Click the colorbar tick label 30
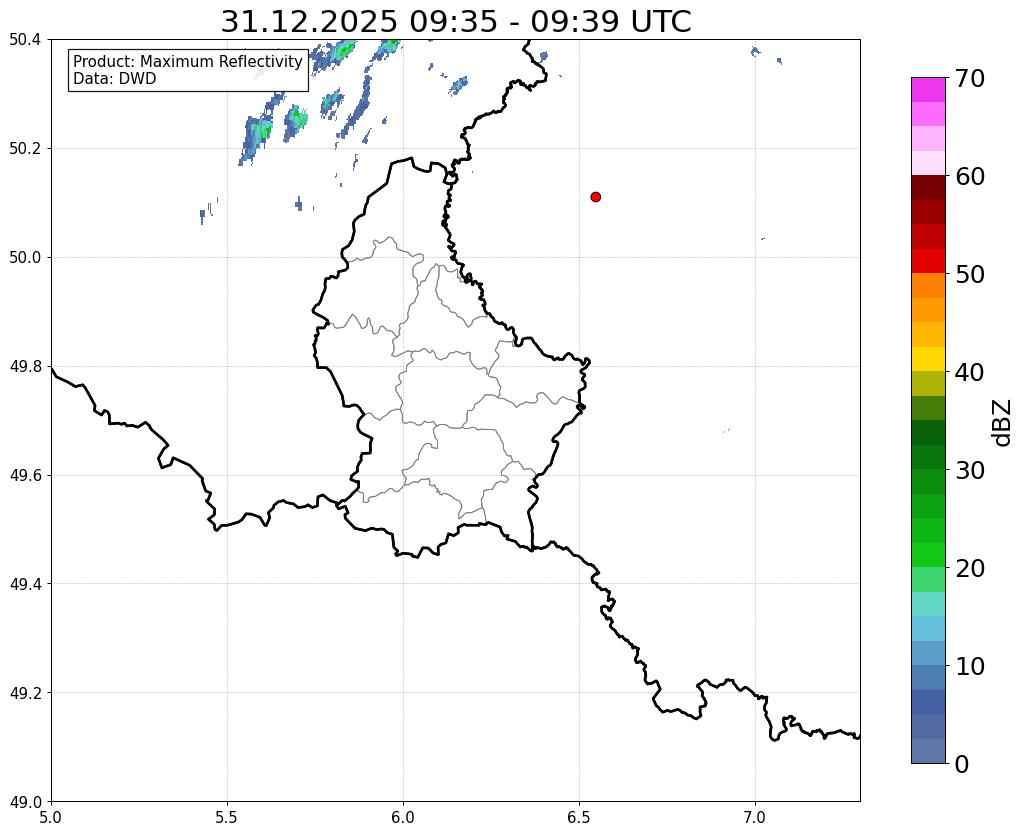 970,470
